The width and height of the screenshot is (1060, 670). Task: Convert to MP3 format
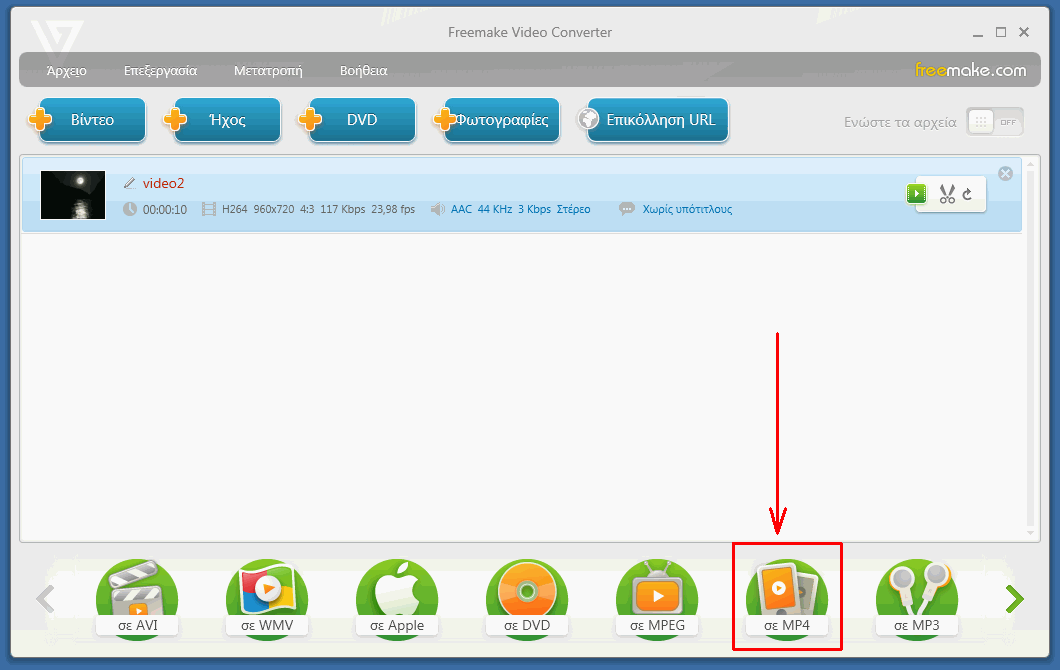pos(917,599)
